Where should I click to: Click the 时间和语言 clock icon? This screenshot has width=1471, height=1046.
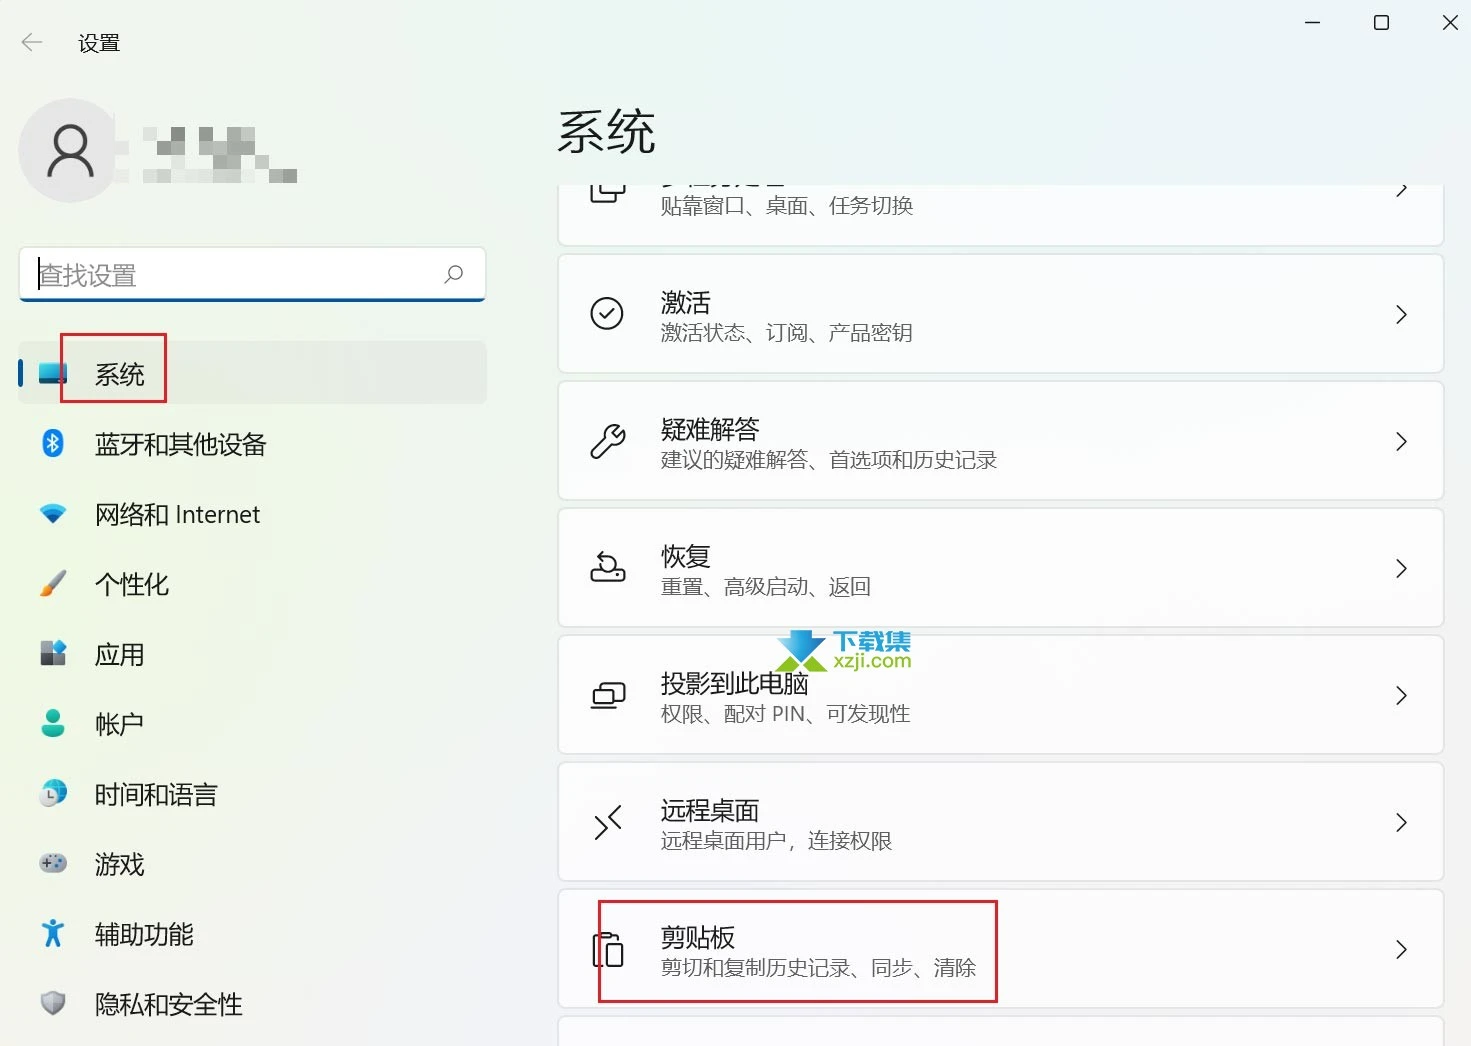tap(52, 794)
